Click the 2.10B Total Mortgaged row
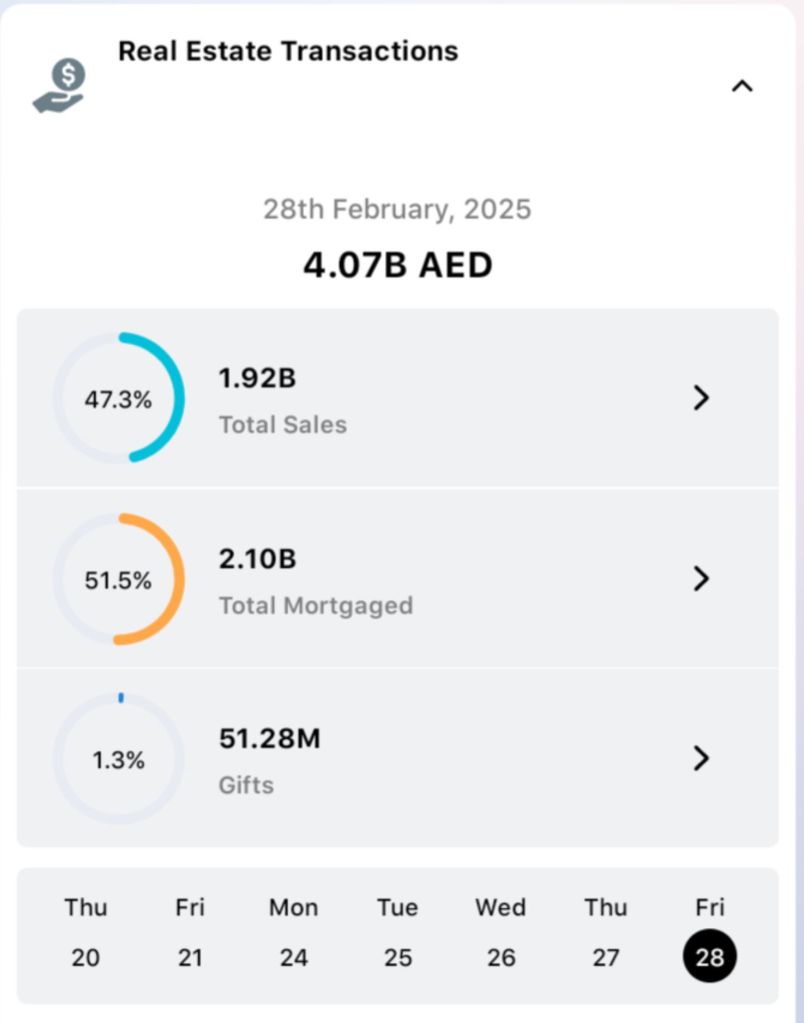 pos(400,579)
